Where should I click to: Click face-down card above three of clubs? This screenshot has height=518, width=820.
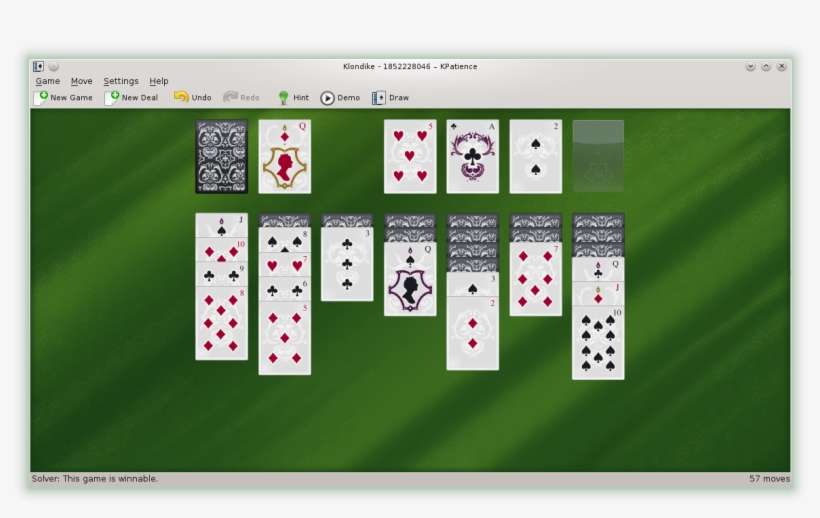point(347,221)
